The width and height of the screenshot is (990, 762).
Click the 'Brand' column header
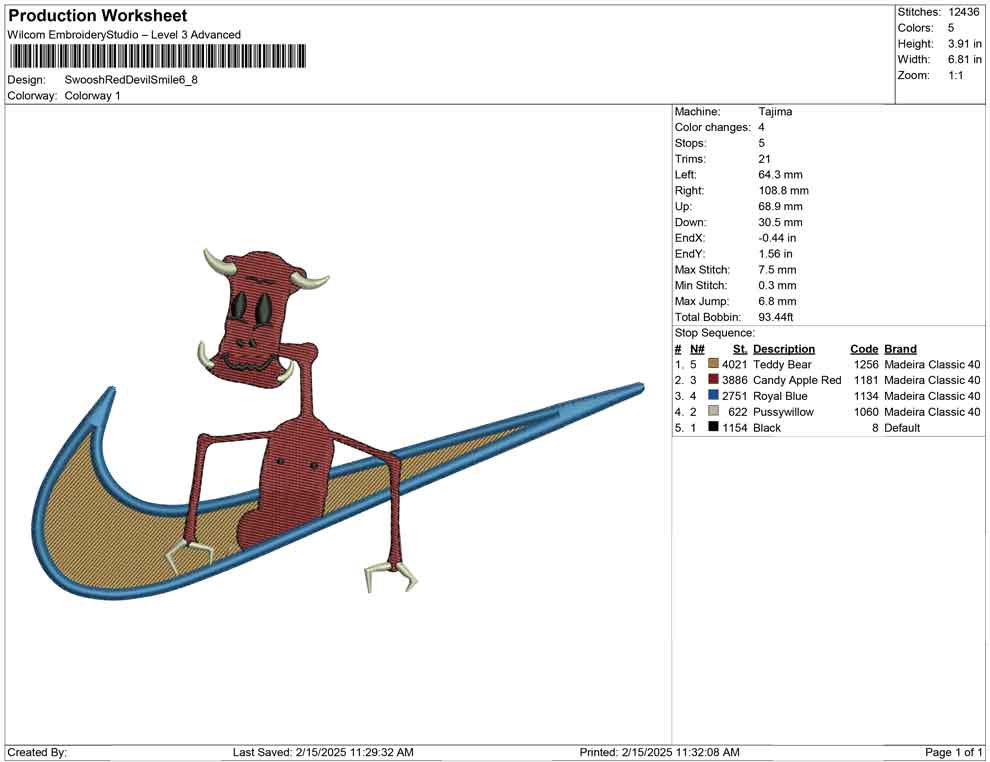[900, 348]
